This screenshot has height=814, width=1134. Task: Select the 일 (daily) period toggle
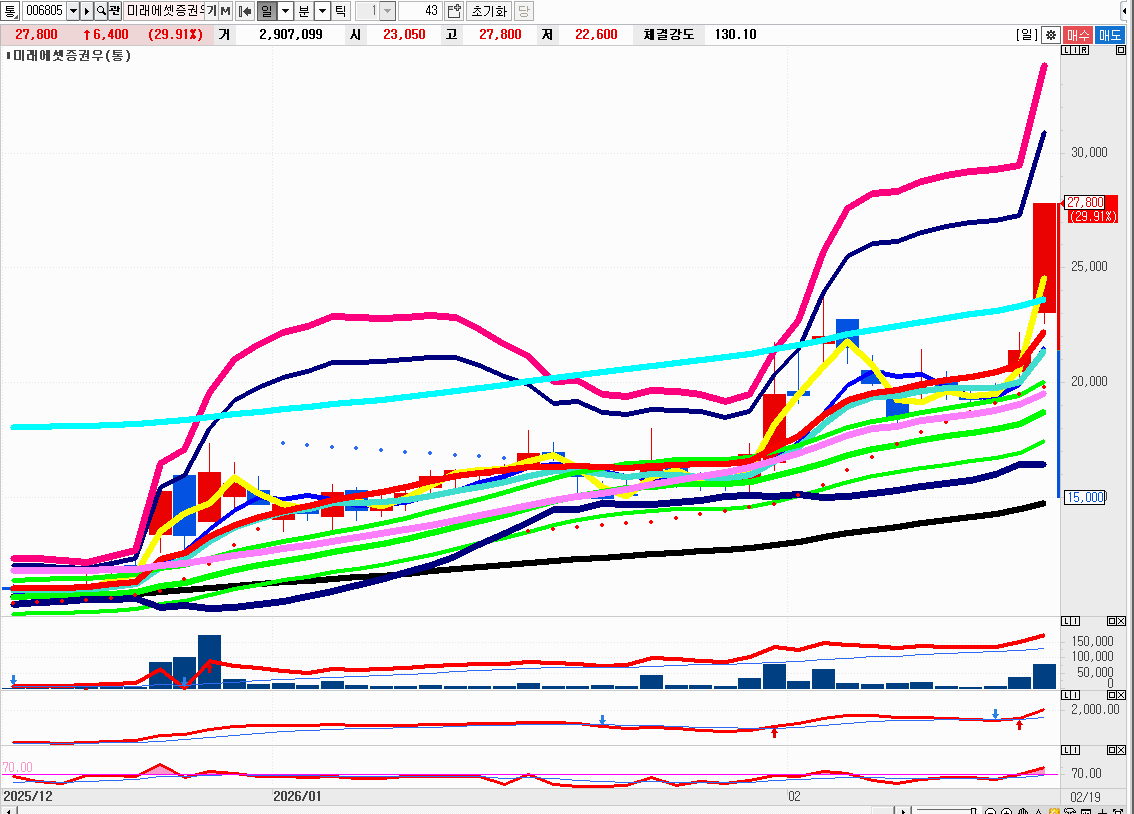click(266, 11)
